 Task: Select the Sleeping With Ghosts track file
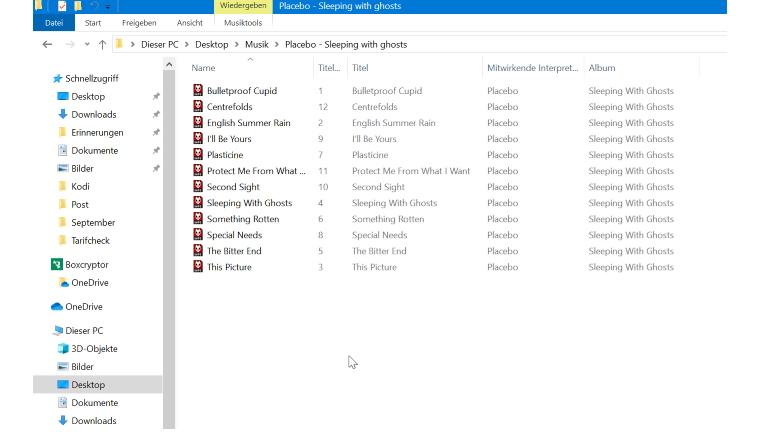click(x=249, y=203)
